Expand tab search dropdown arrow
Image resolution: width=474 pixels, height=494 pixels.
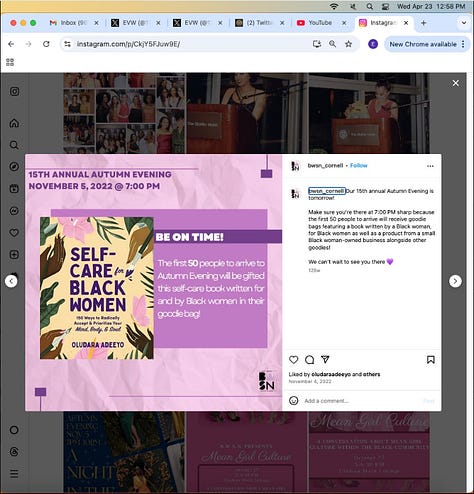click(x=464, y=23)
